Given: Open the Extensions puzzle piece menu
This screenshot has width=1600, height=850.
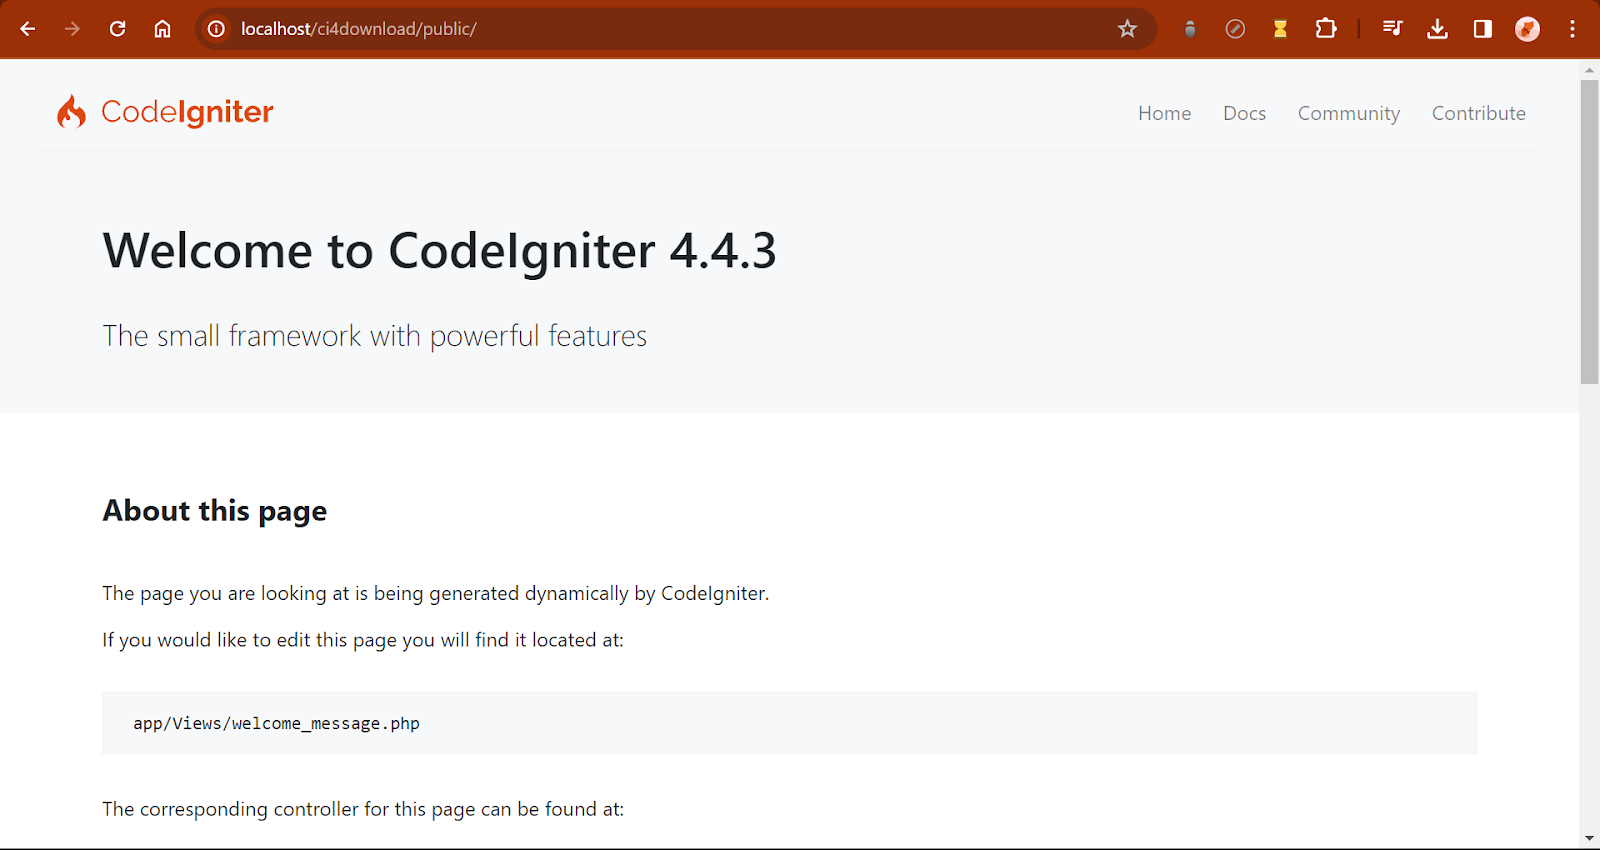Looking at the screenshot, I should [1326, 29].
